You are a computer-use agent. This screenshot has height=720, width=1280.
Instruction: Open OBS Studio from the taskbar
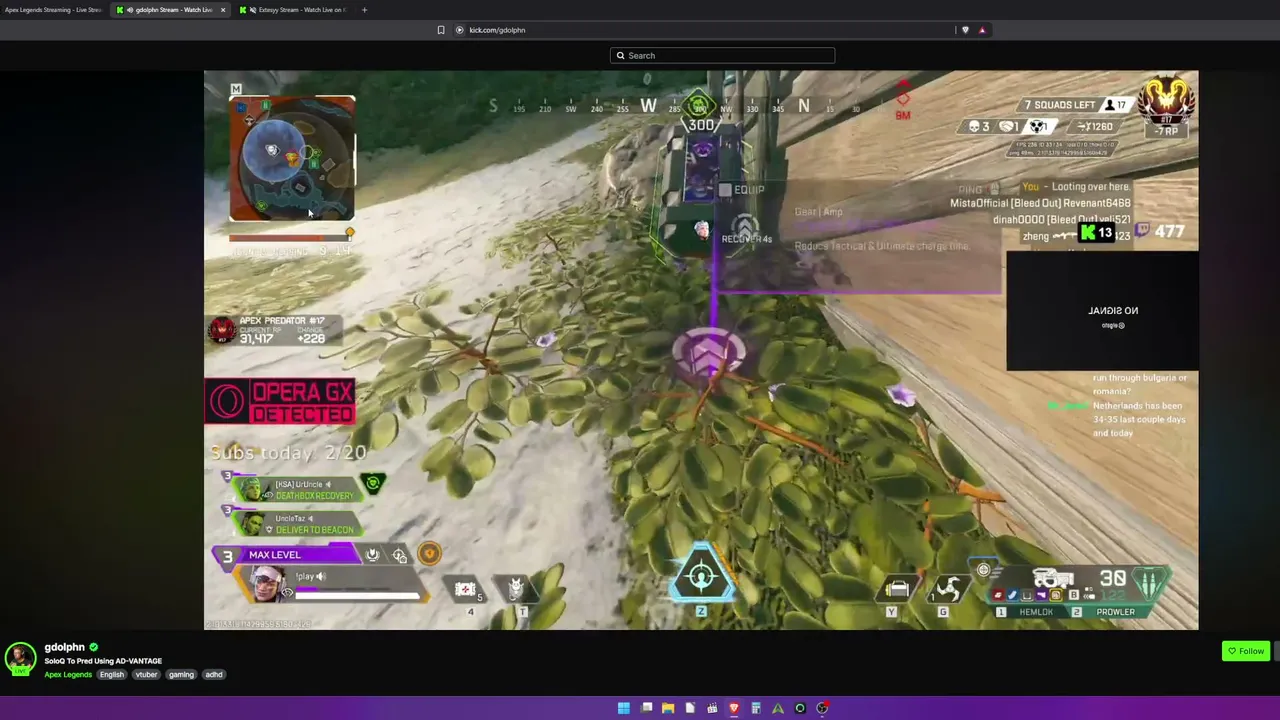[822, 708]
